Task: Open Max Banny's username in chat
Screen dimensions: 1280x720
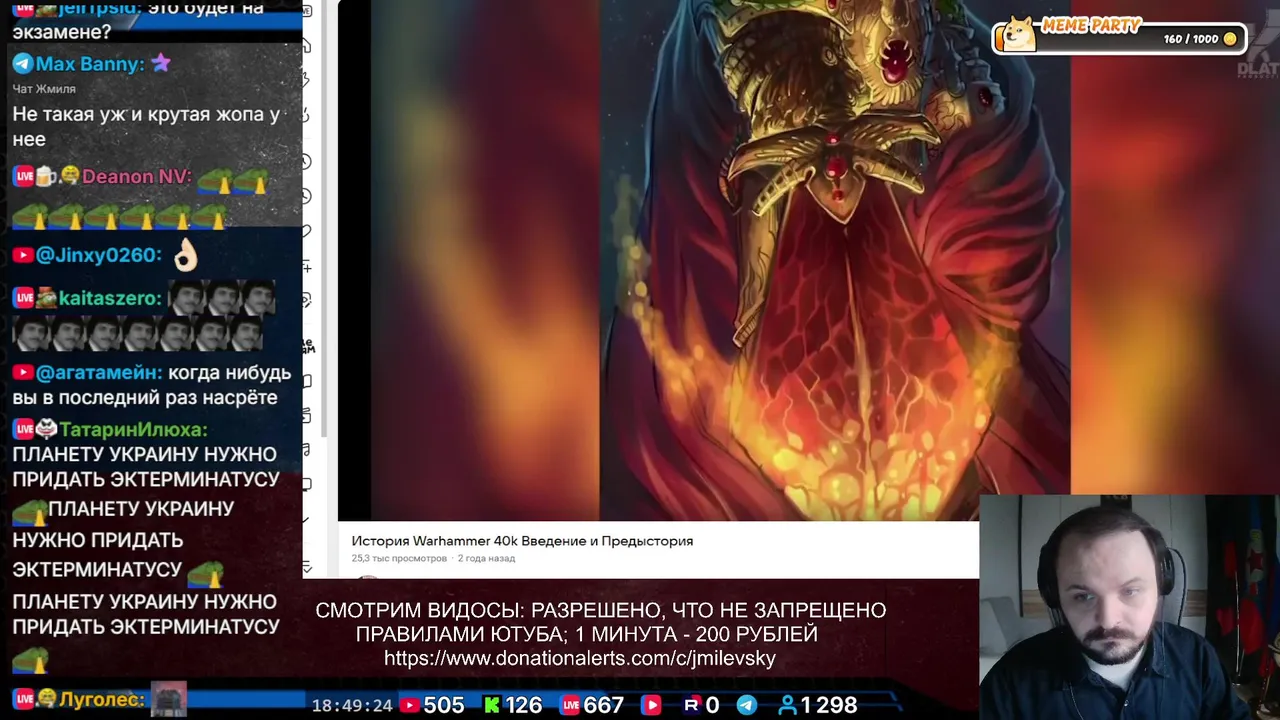Action: tap(90, 64)
